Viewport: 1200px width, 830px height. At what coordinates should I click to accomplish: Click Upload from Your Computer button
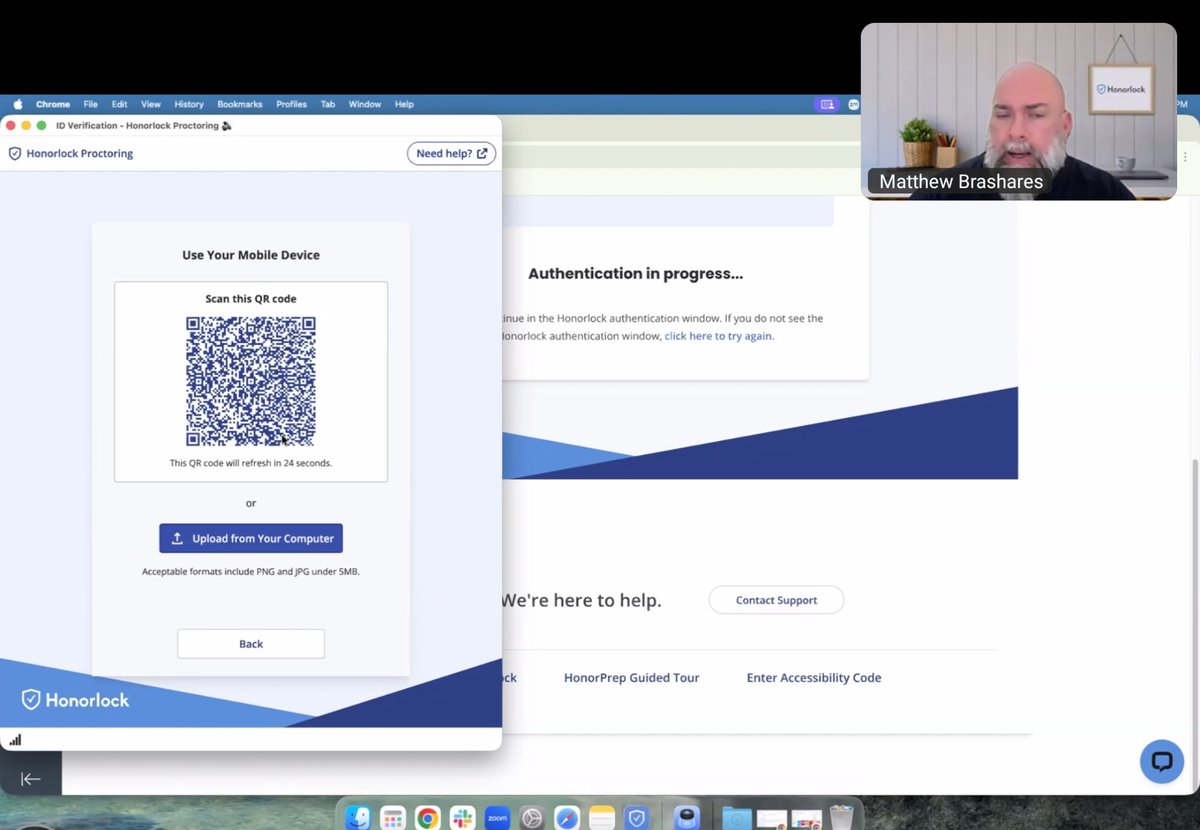(251, 538)
